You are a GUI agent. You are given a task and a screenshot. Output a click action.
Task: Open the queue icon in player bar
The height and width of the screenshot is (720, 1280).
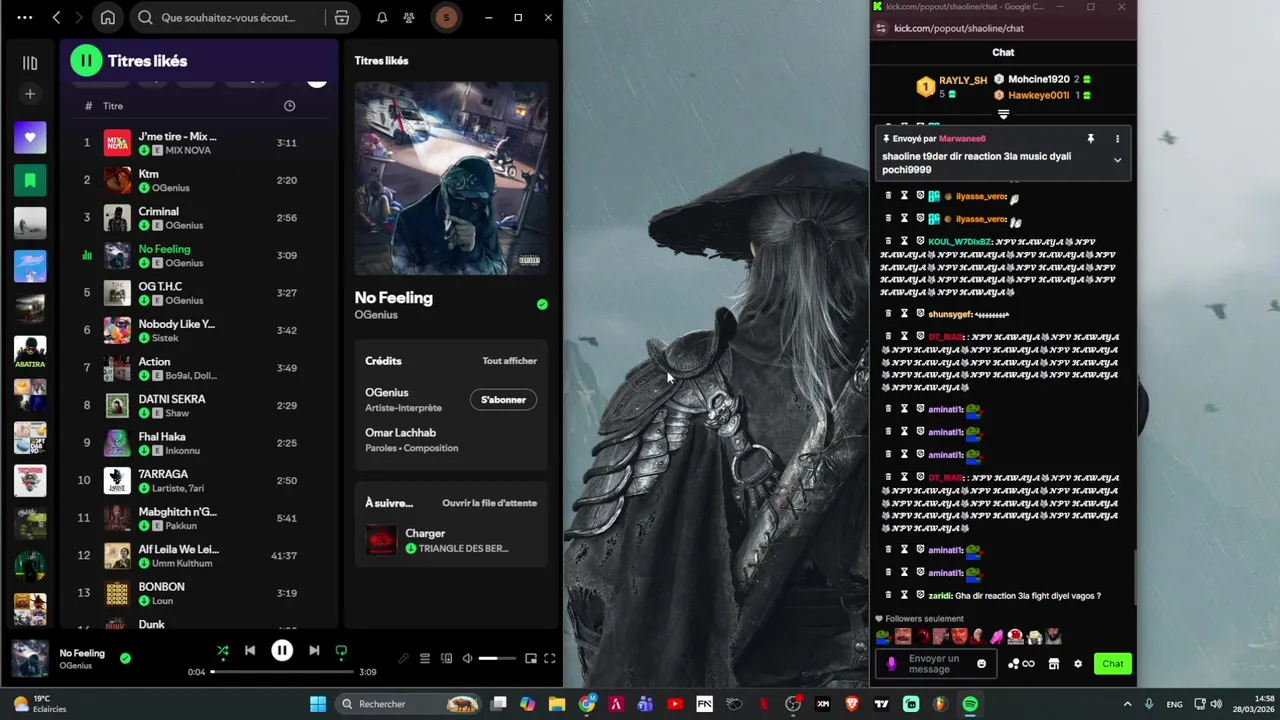pyautogui.click(x=425, y=658)
